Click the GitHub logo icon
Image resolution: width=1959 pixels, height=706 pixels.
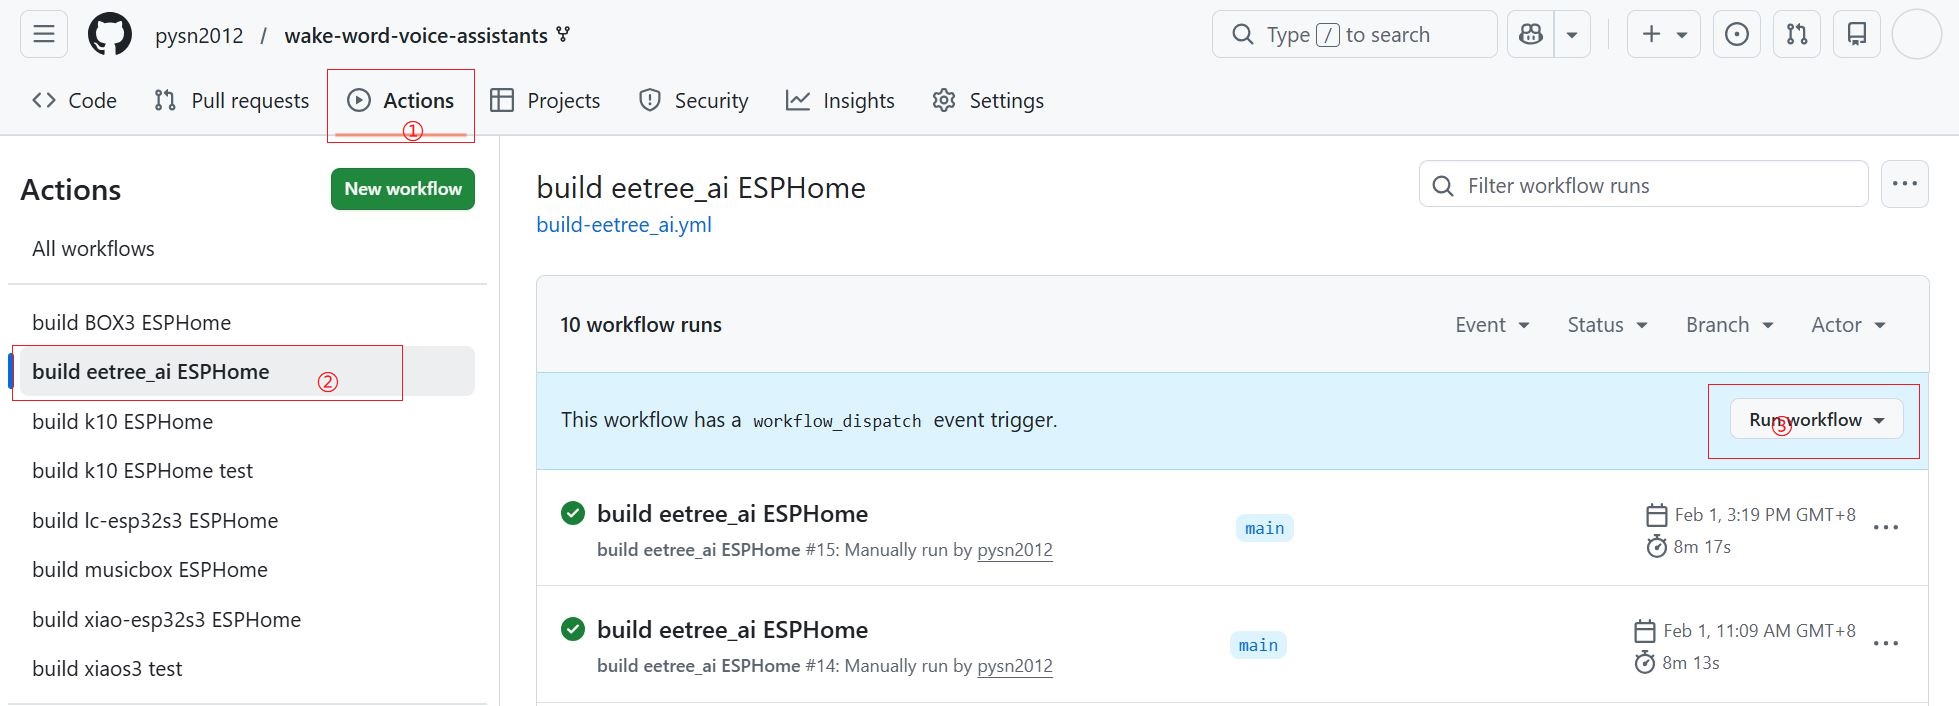click(110, 35)
